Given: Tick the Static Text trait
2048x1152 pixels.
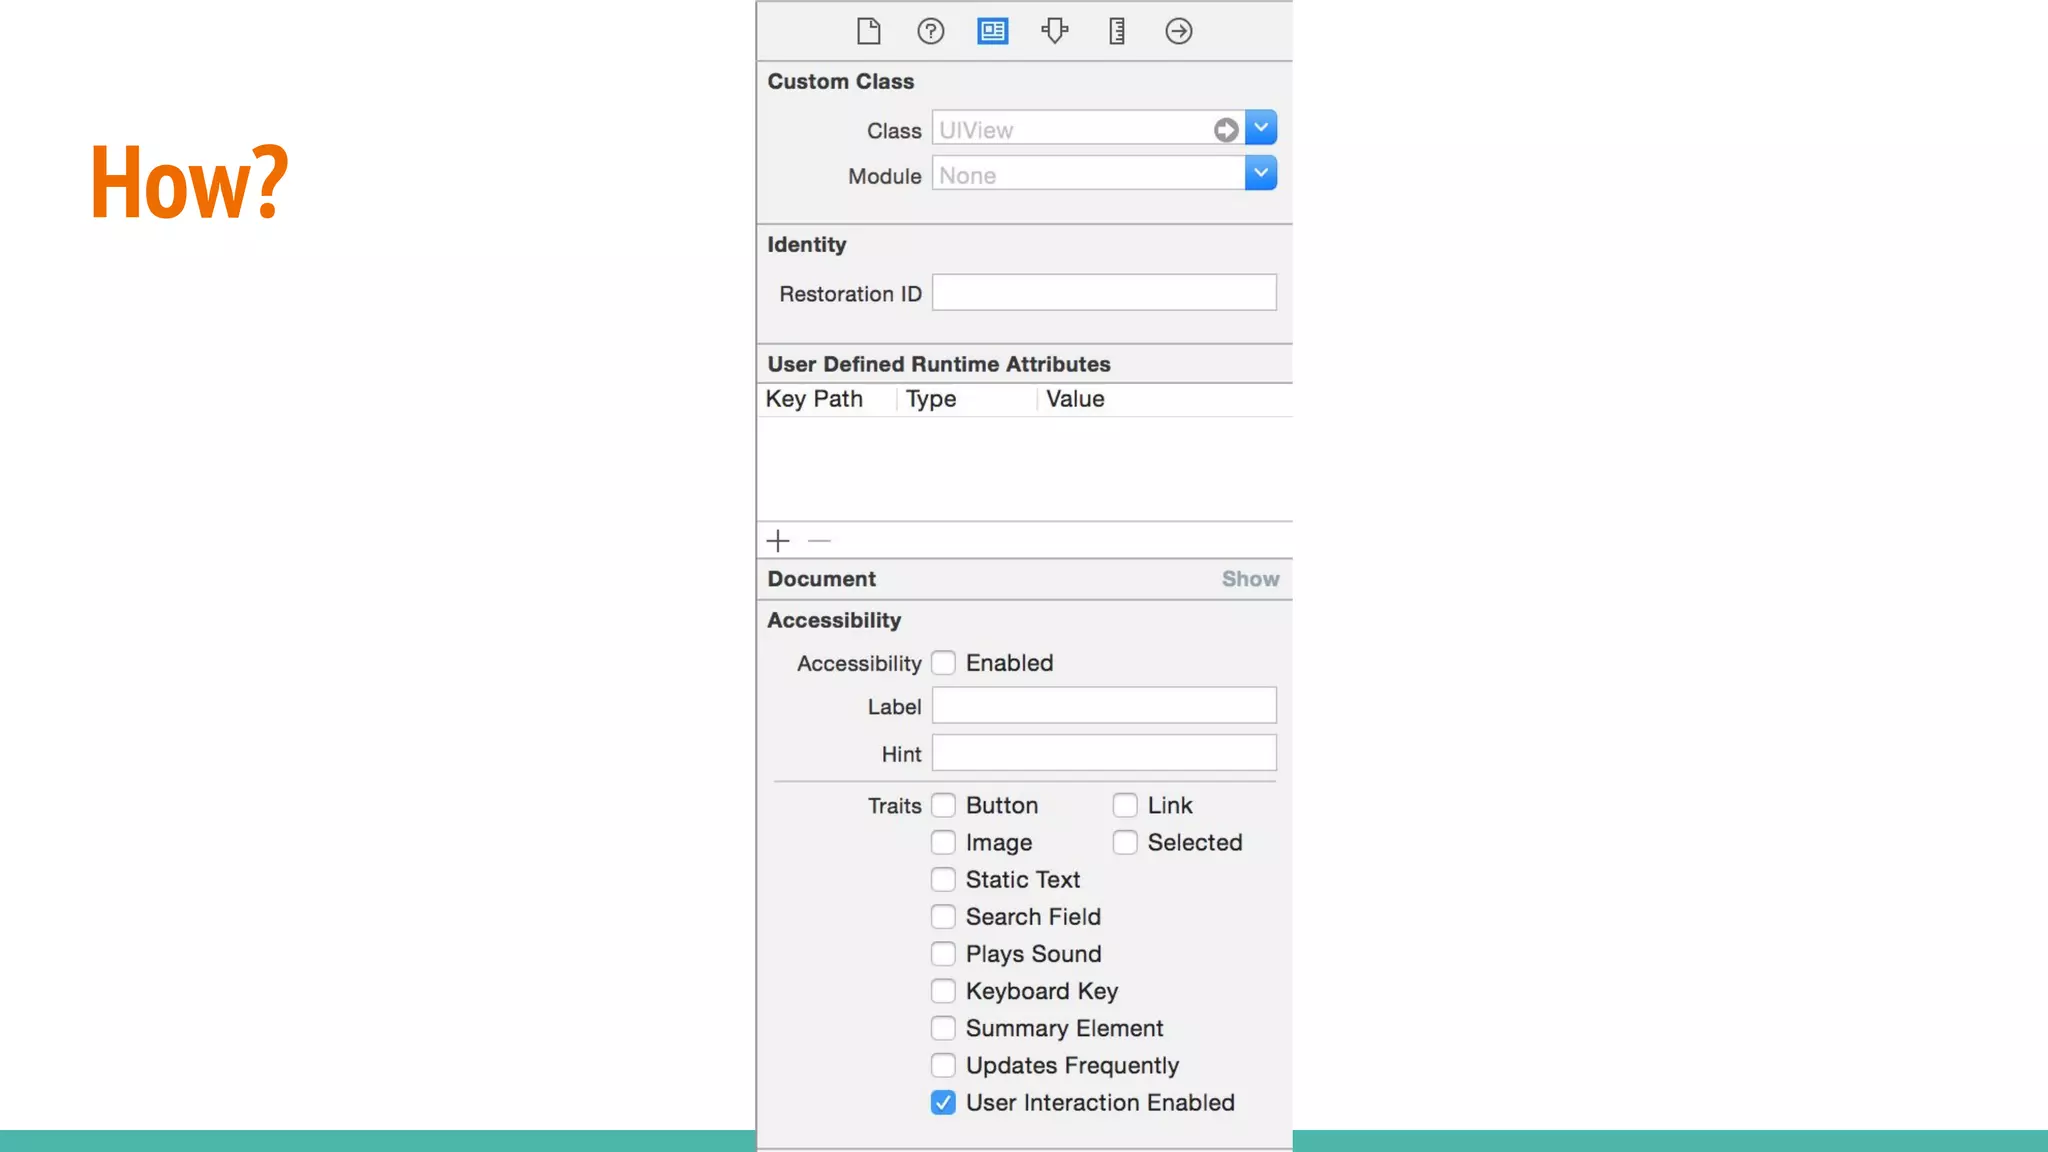Looking at the screenshot, I should coord(943,879).
